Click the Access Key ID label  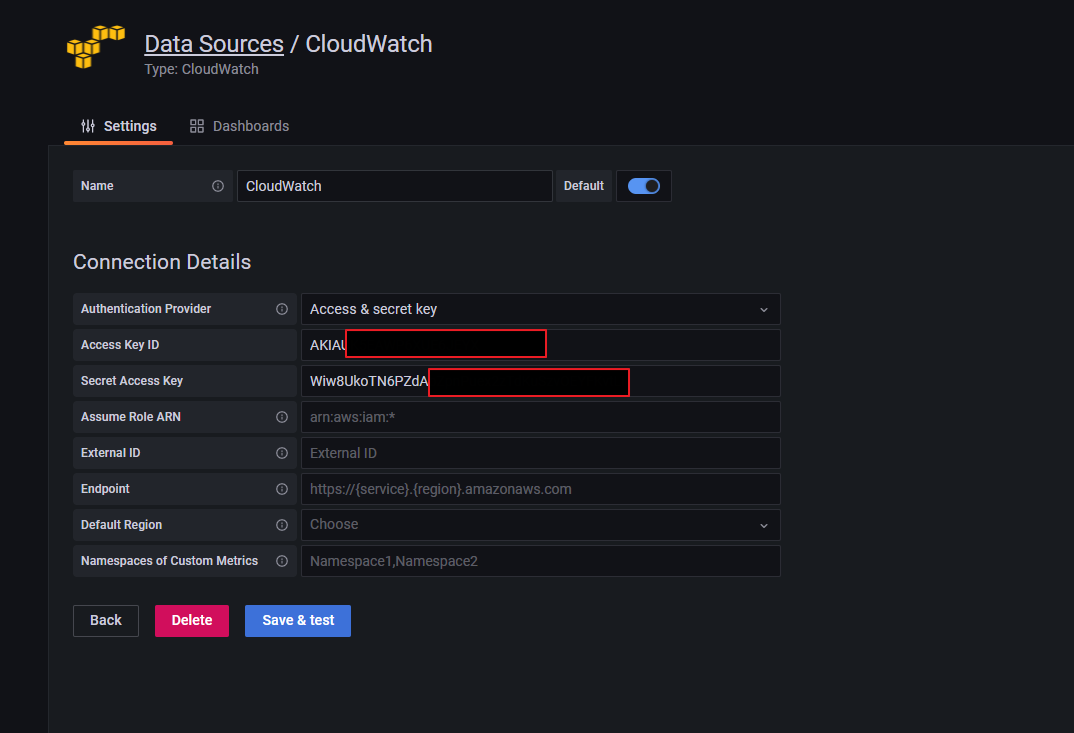coord(120,345)
